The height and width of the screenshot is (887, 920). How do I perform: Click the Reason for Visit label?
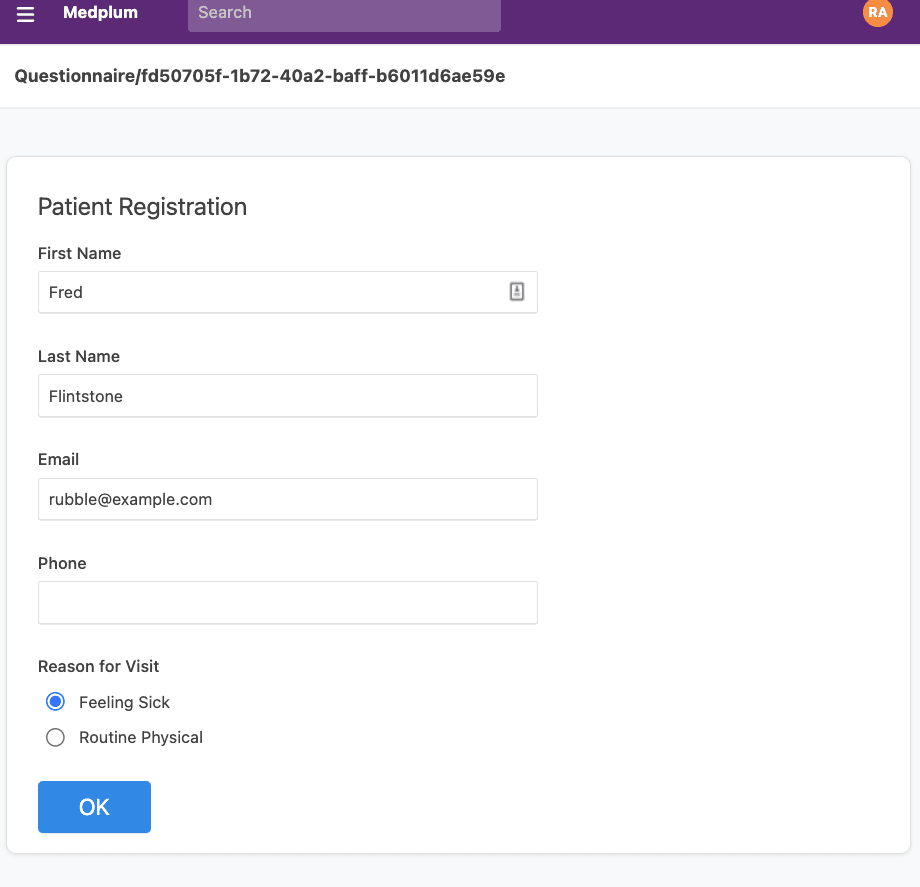[98, 666]
